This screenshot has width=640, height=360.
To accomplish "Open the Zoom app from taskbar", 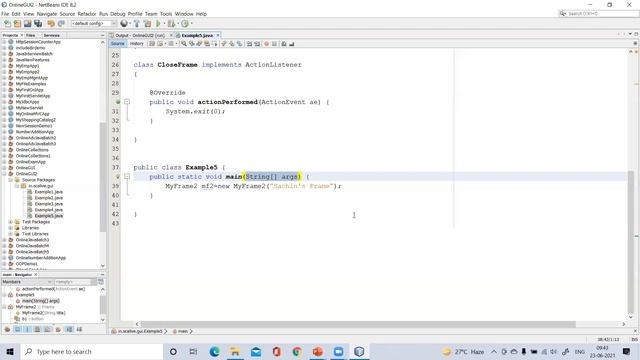I will [x=338, y=351].
